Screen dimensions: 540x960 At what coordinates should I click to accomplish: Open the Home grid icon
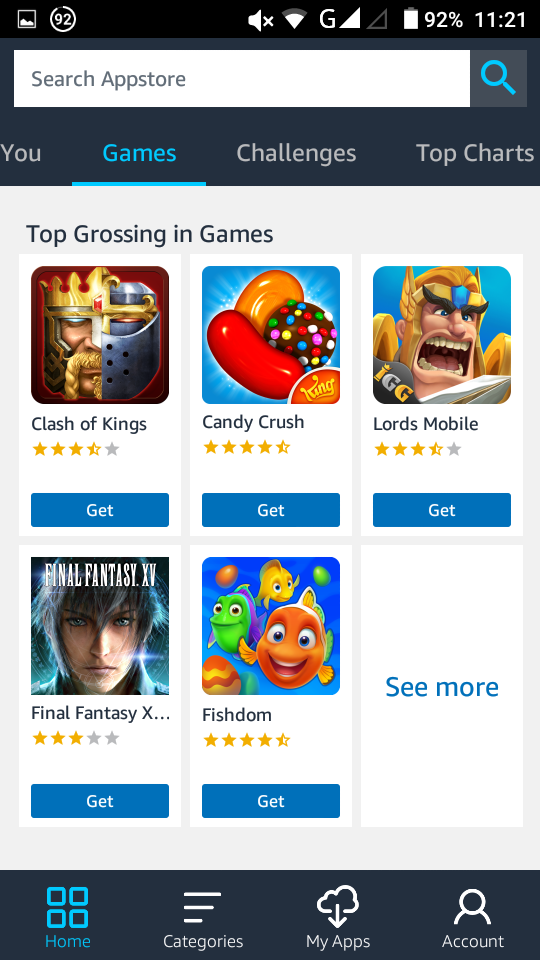(x=67, y=907)
